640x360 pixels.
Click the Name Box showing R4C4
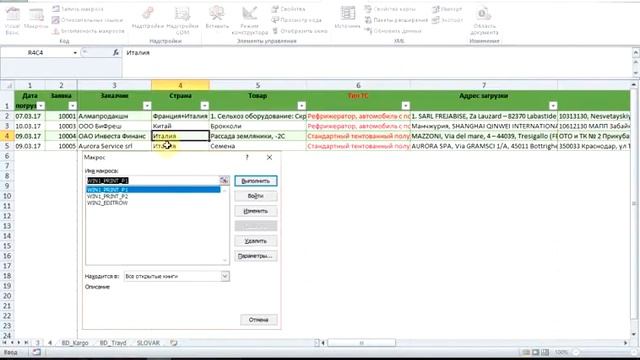click(36, 53)
